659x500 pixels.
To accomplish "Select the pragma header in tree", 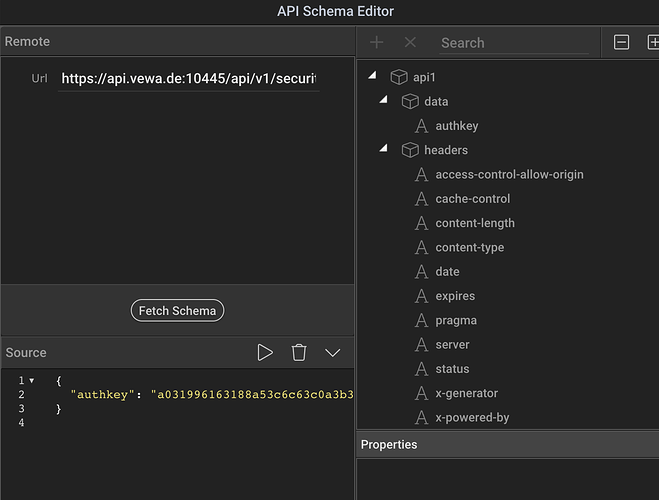I will pos(456,321).
